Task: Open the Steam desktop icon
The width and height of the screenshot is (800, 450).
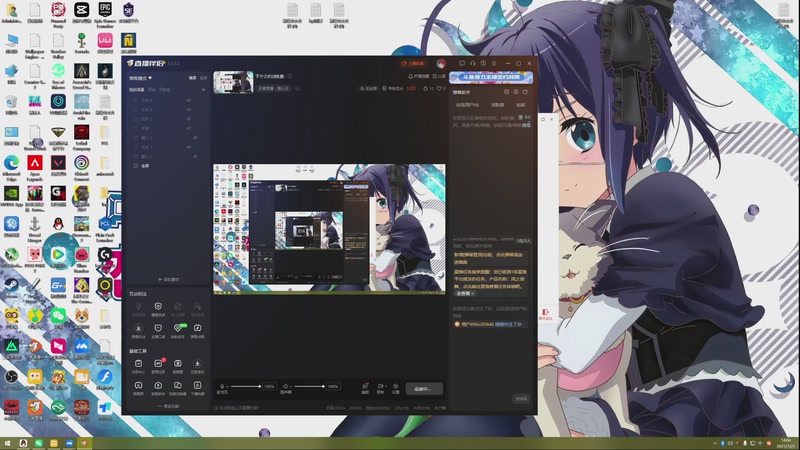Action: 11,289
